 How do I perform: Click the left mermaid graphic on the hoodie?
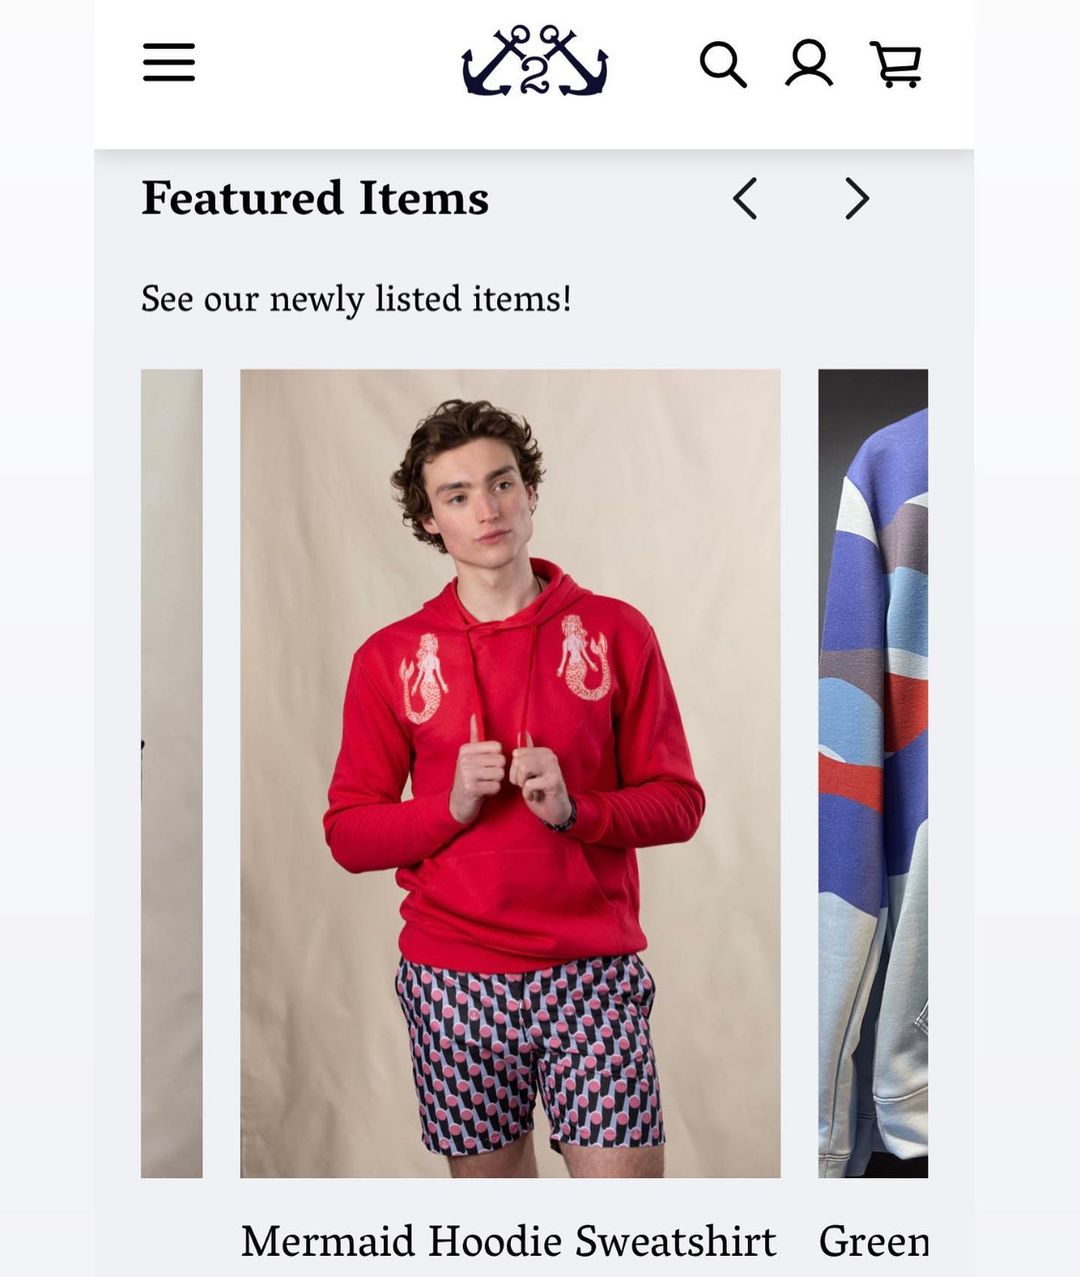(x=424, y=678)
